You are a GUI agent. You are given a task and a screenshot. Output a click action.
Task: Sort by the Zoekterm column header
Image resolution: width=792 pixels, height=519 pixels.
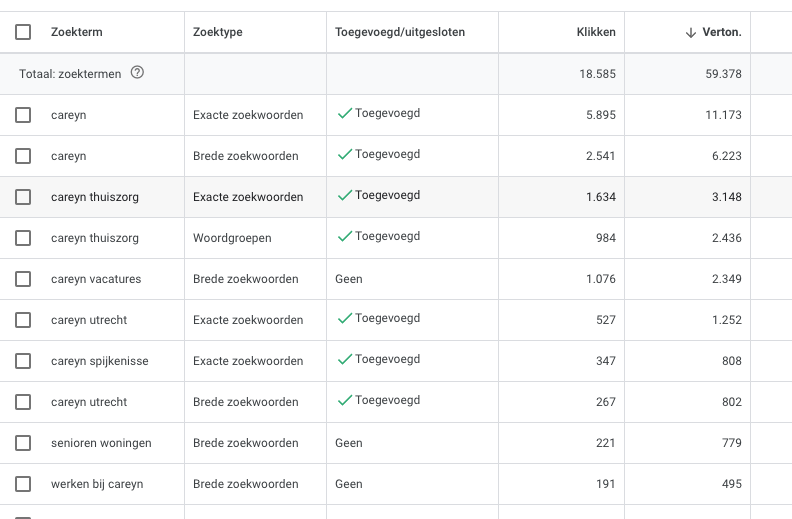click(x=77, y=32)
